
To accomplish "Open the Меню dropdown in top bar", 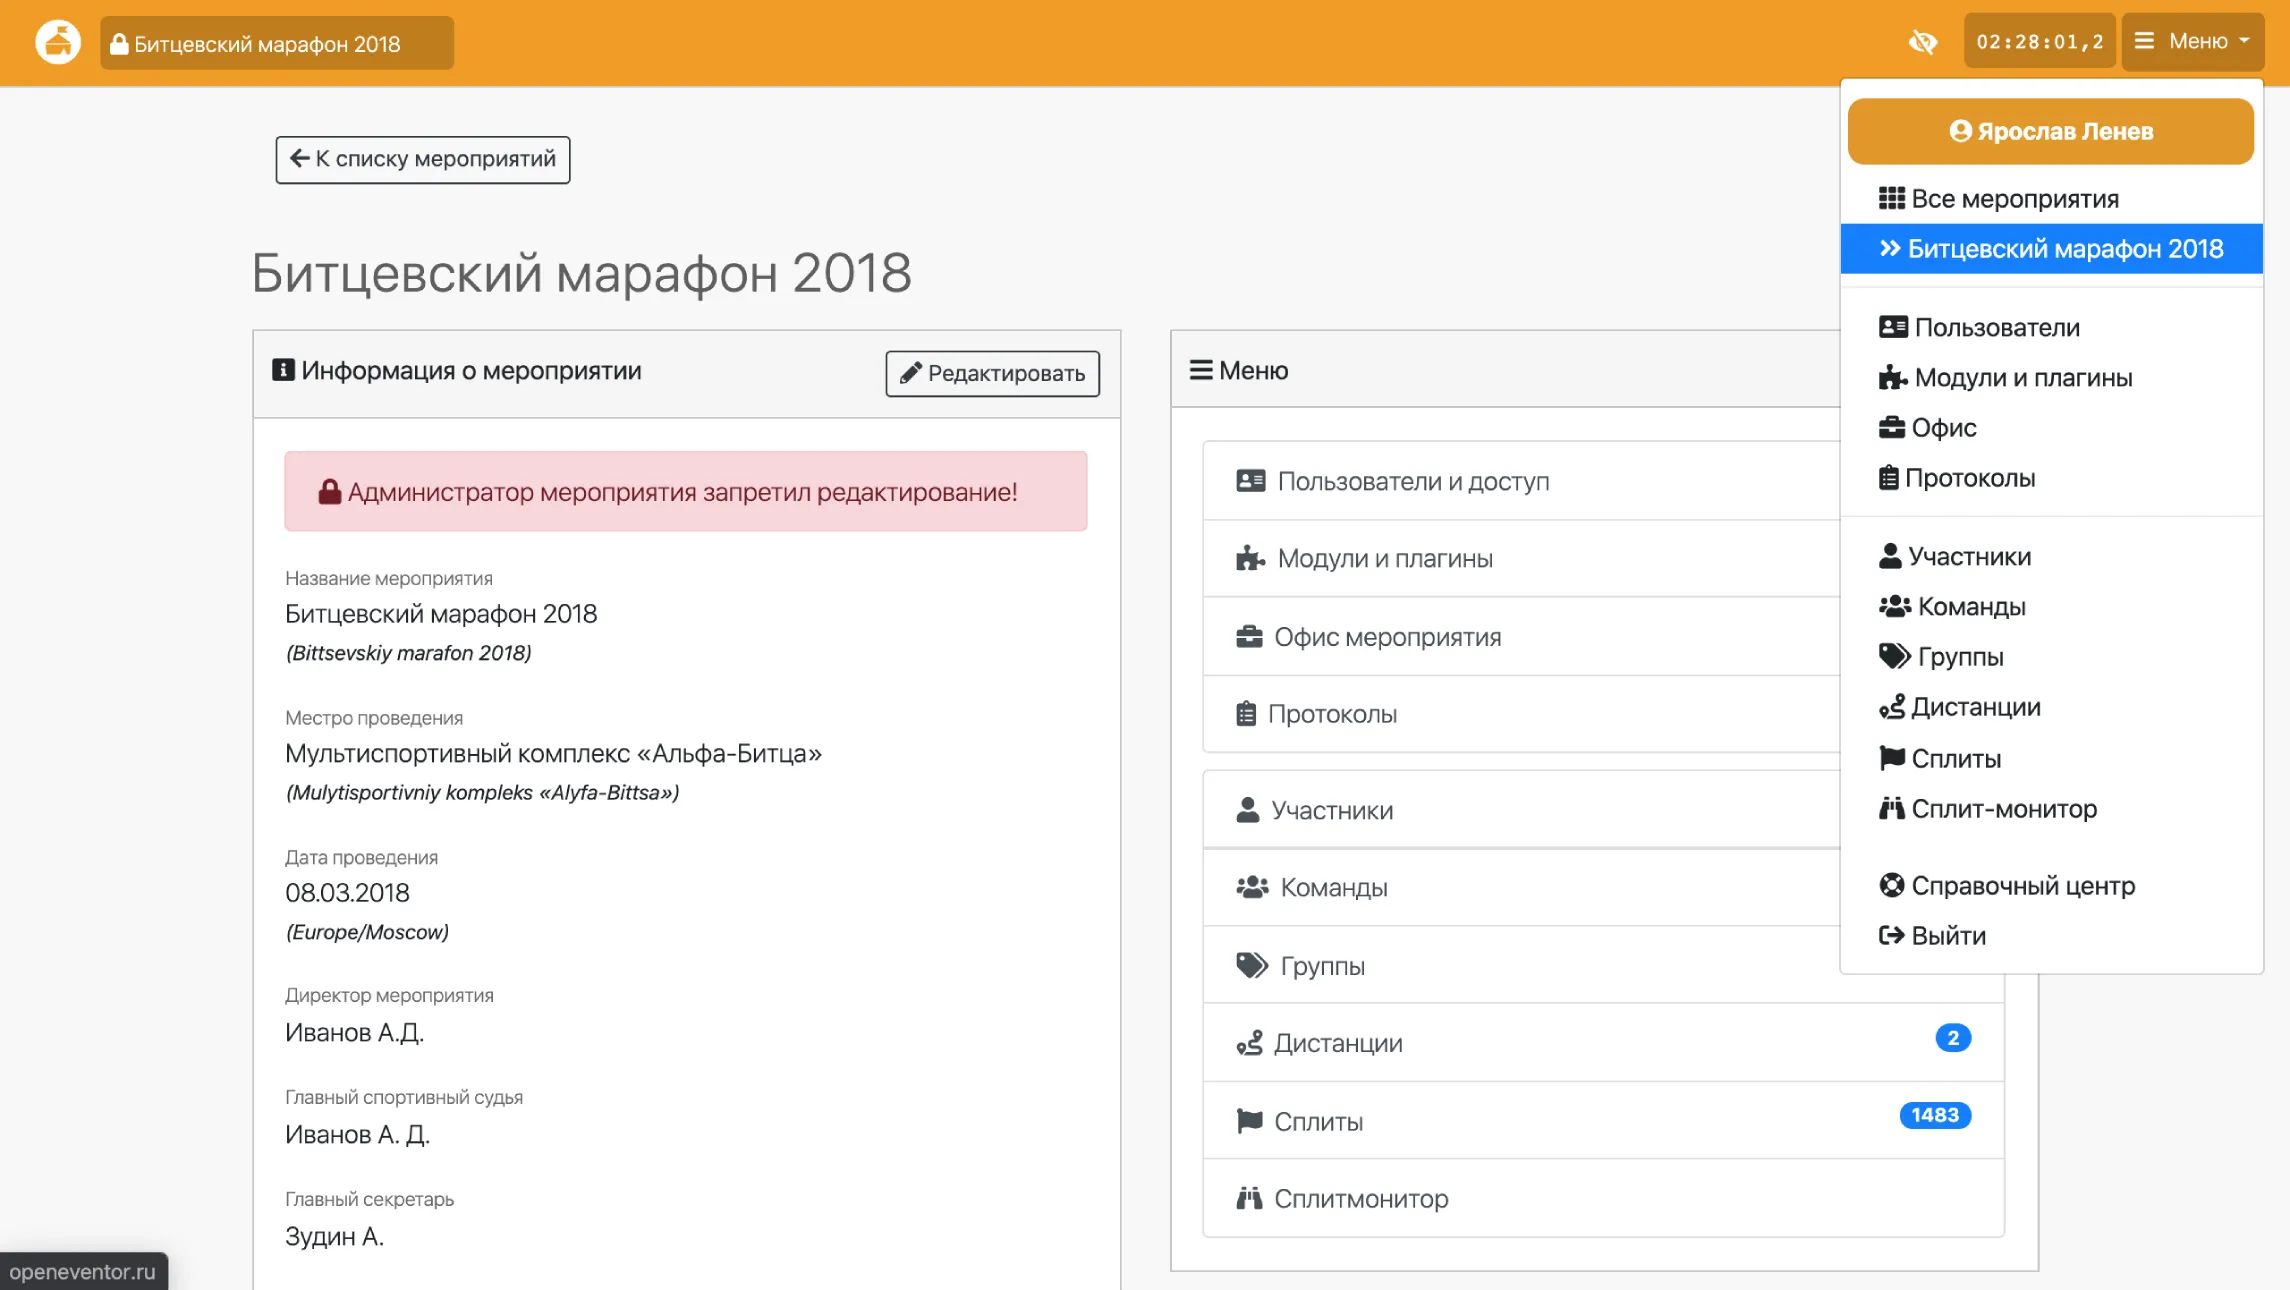I will coord(2192,41).
